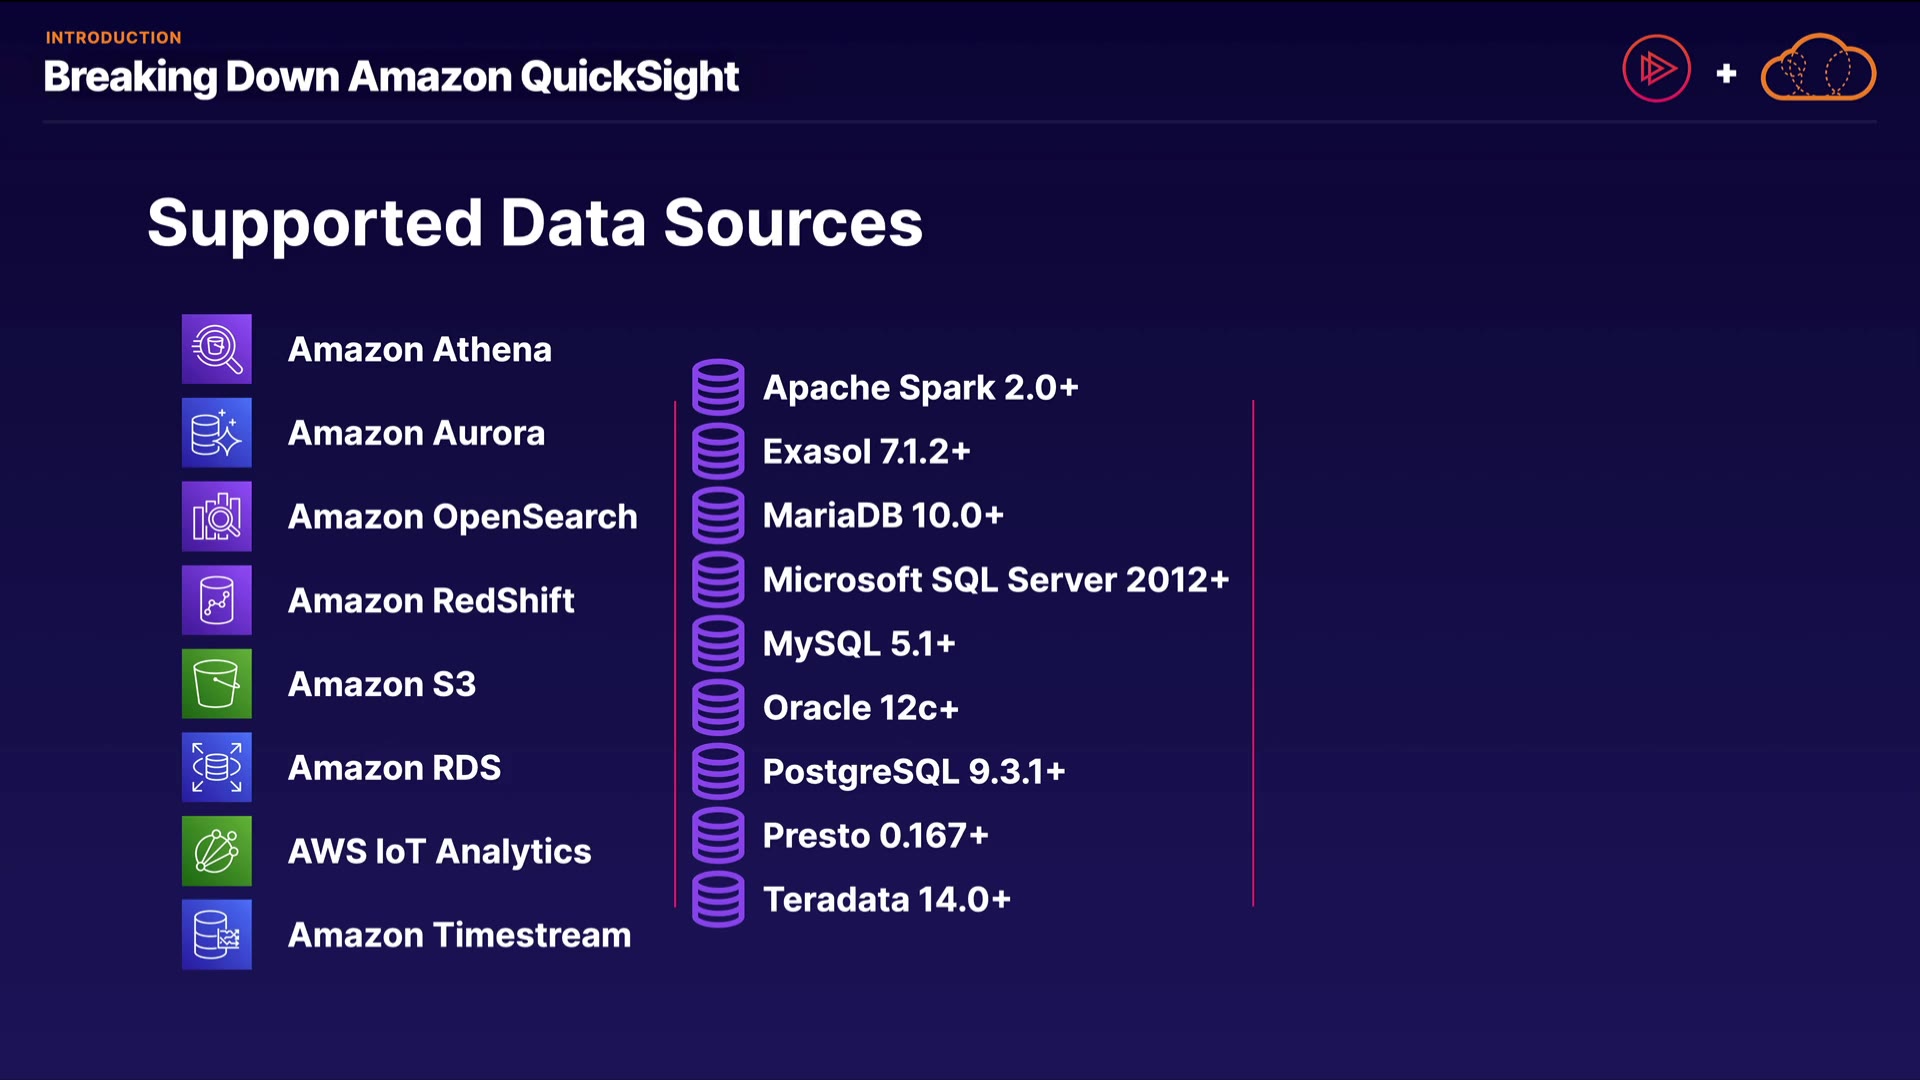Click the Amazon Timestream icon
1920x1080 pixels.
coord(216,935)
